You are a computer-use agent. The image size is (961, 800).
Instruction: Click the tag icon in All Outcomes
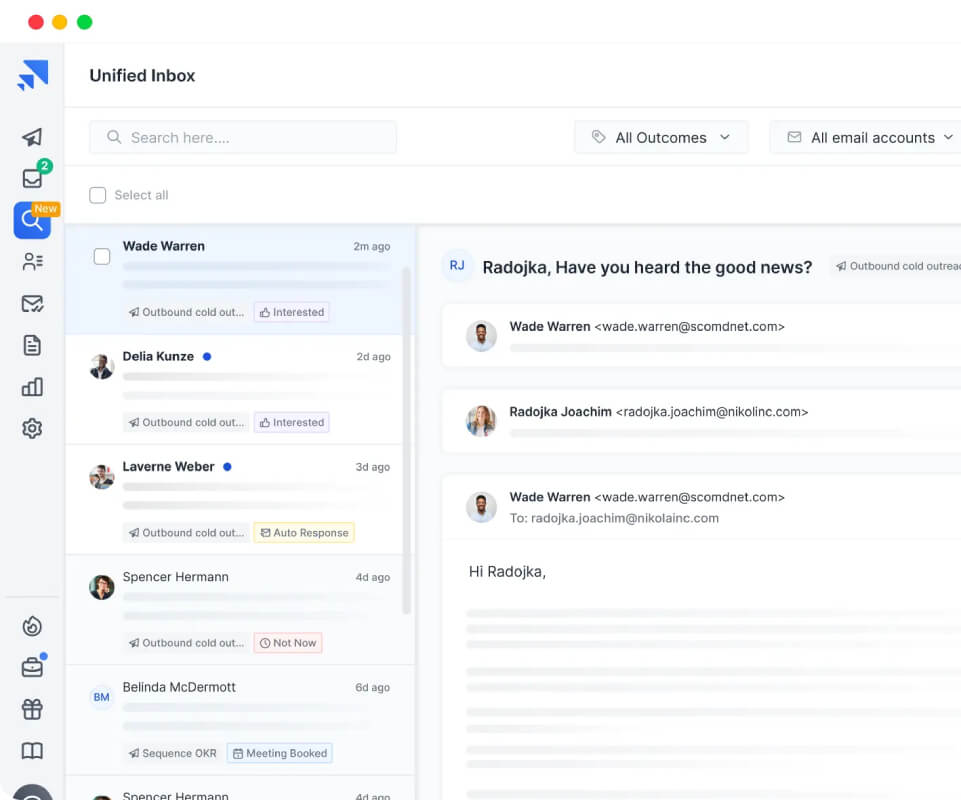point(599,137)
